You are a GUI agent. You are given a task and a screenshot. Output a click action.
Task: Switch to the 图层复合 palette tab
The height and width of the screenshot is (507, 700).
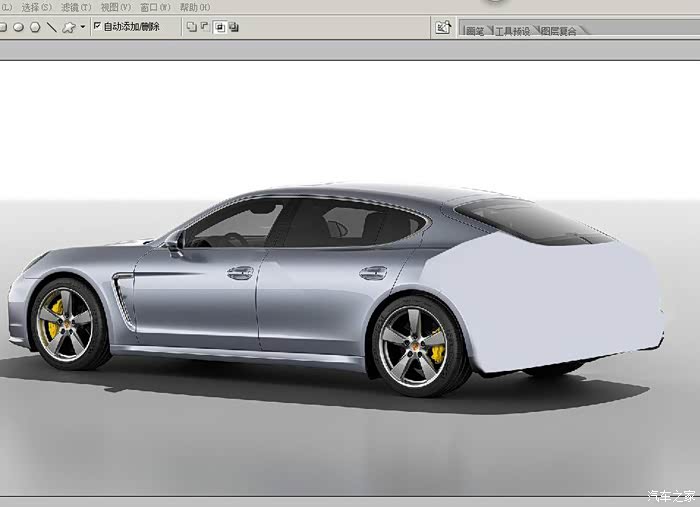558,31
